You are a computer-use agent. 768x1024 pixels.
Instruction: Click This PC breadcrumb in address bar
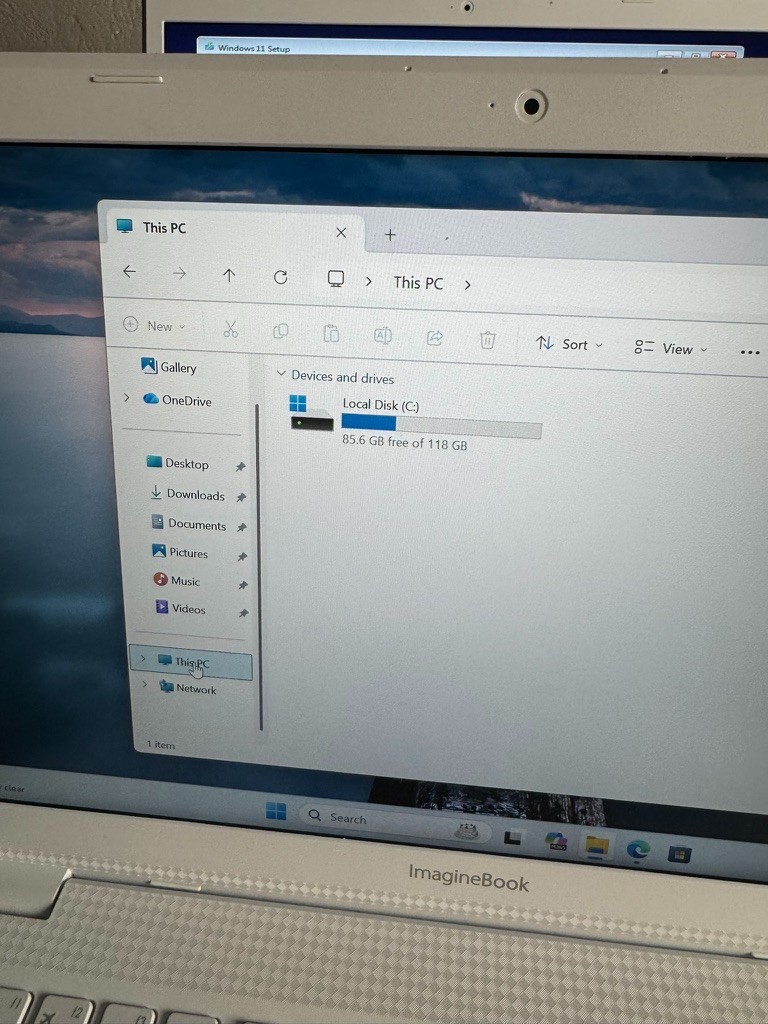coord(418,283)
